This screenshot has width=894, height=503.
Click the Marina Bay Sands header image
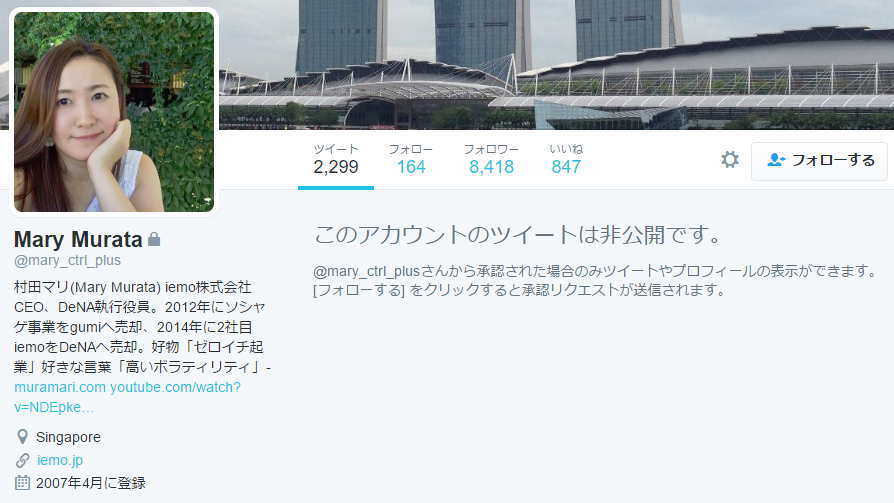tap(556, 64)
